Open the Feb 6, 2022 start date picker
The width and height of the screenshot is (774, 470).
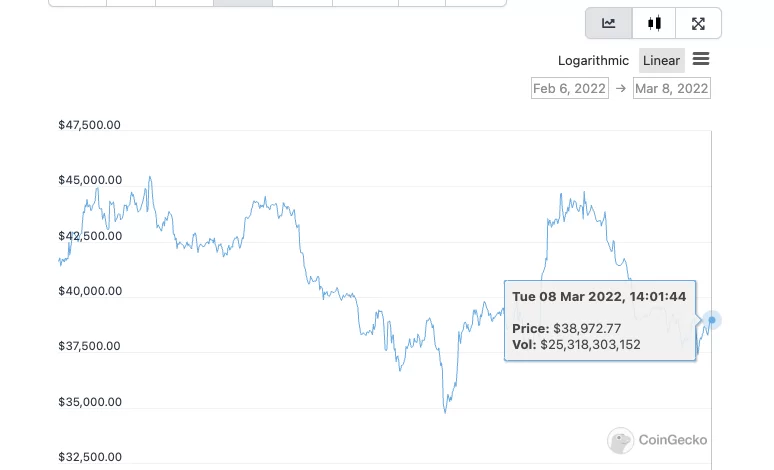click(x=570, y=88)
